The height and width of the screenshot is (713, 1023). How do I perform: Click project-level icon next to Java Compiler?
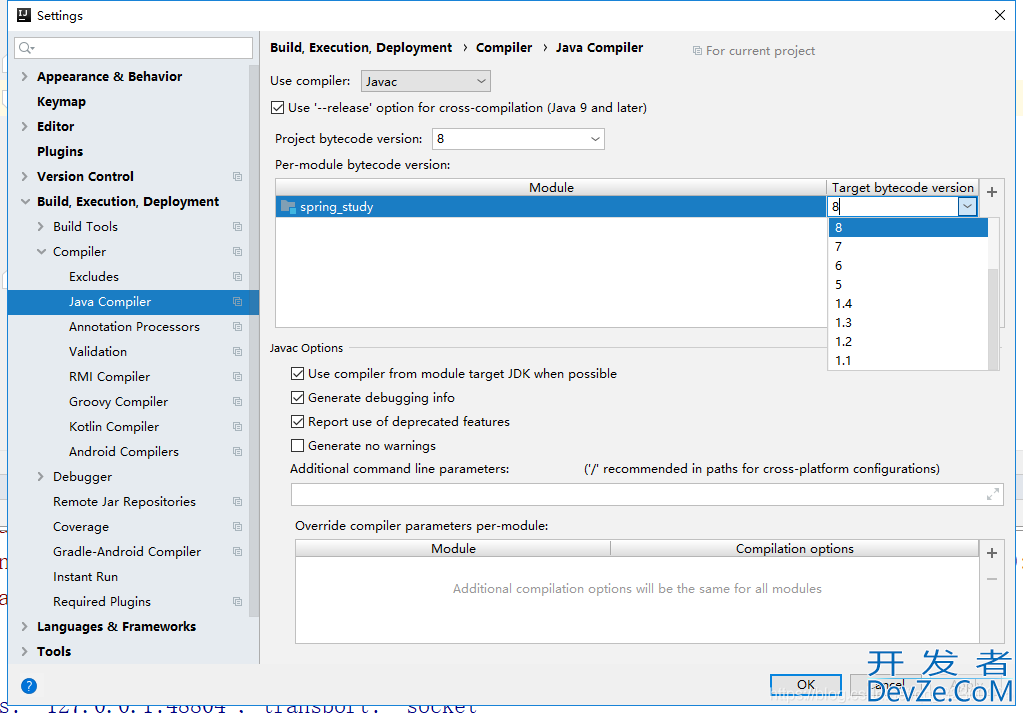click(237, 301)
